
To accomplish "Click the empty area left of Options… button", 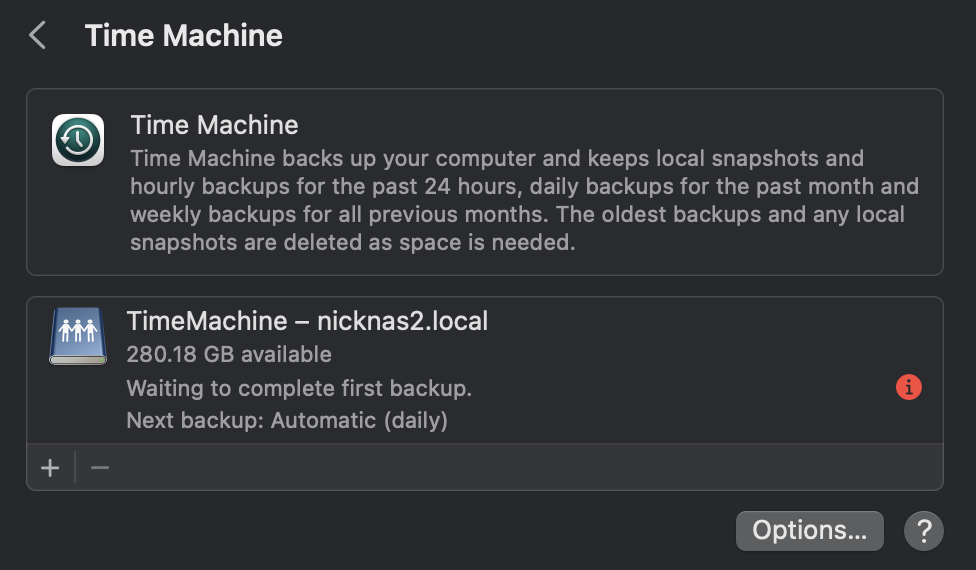I will click(373, 531).
